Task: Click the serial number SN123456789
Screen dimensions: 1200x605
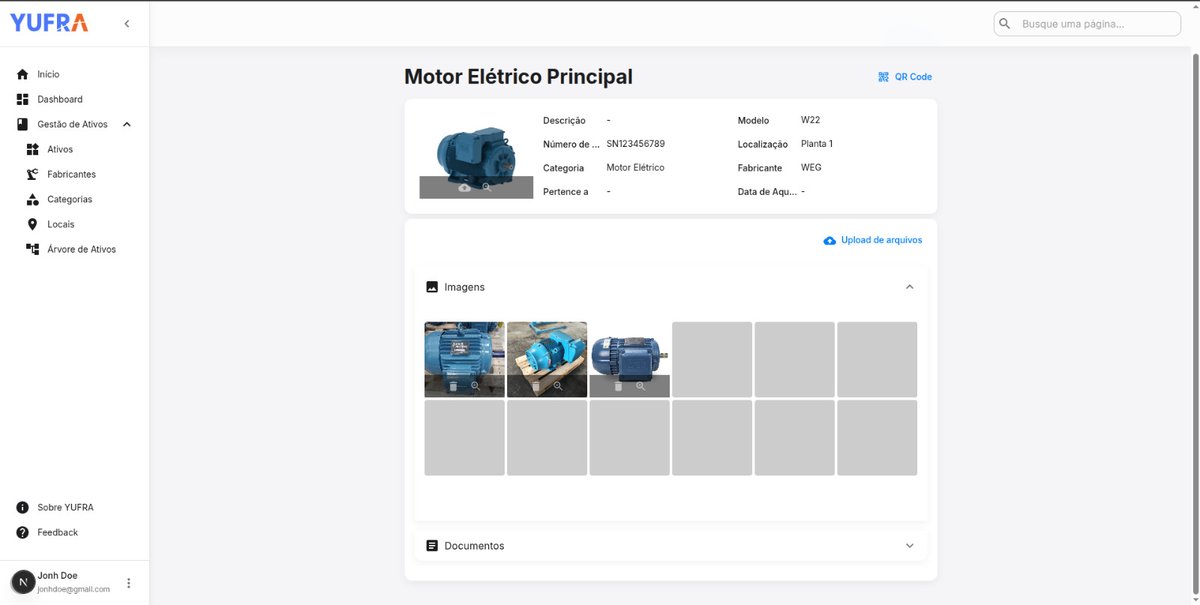Action: [636, 144]
